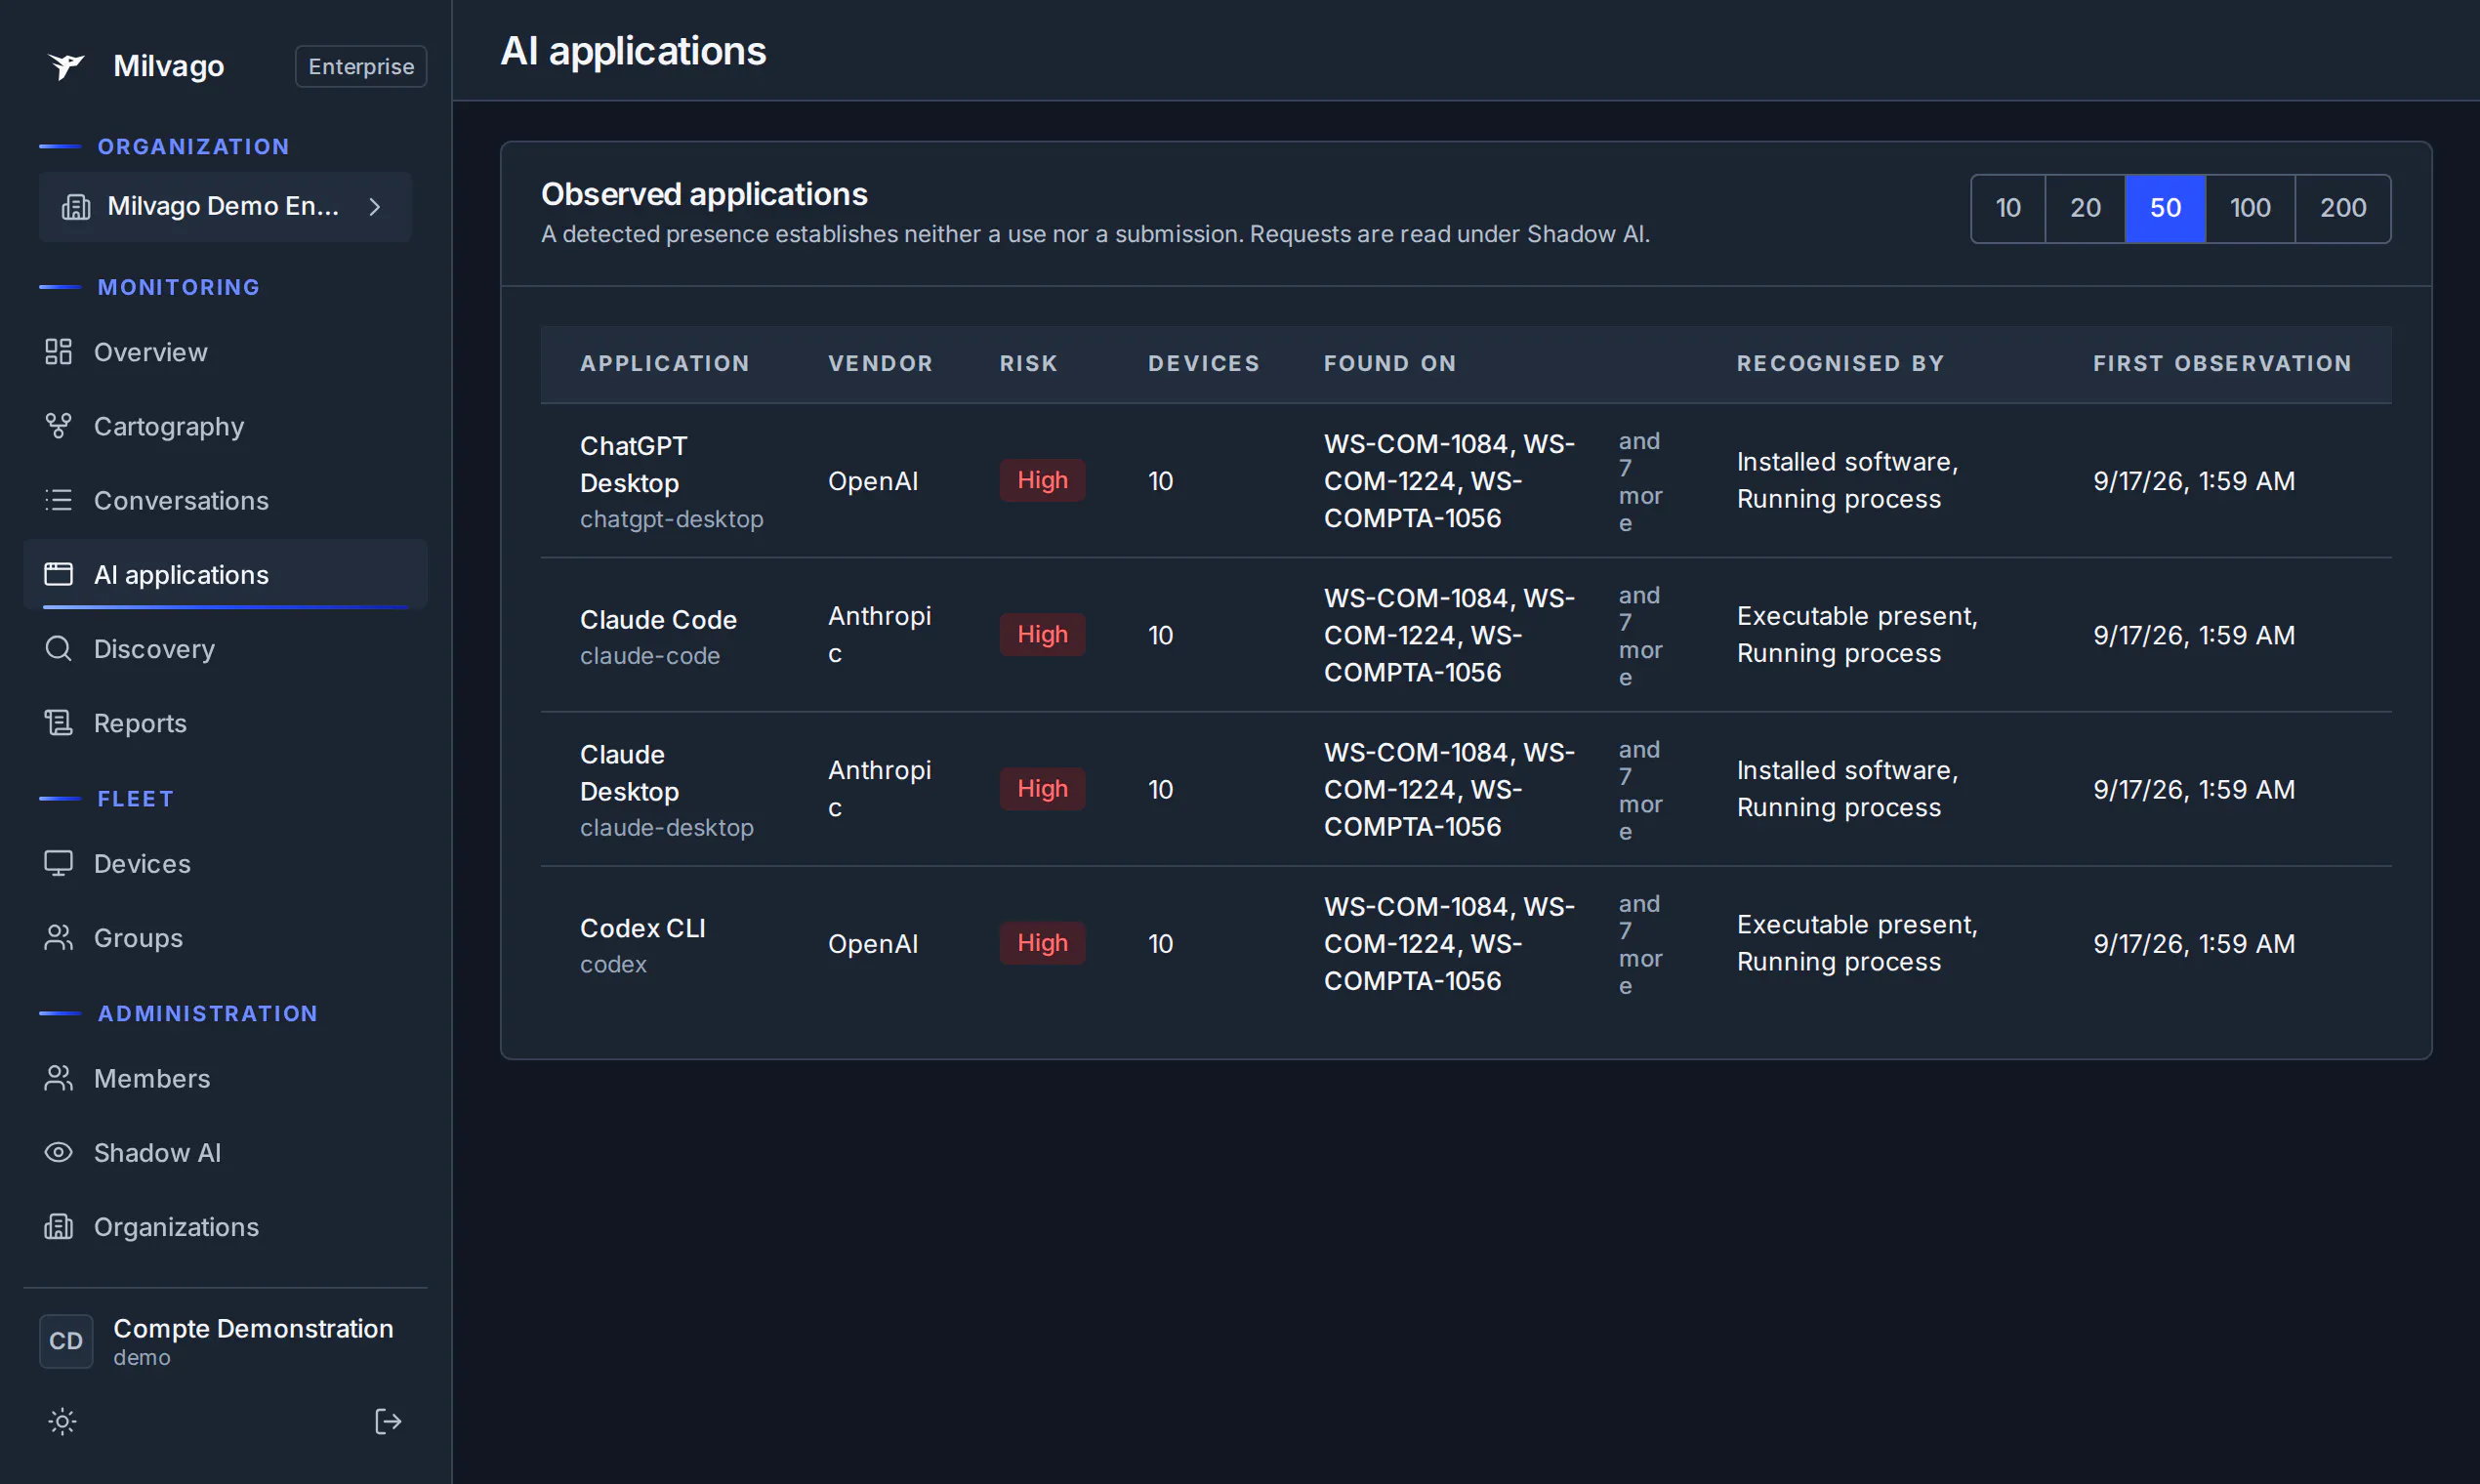The width and height of the screenshot is (2480, 1484).
Task: Click the High risk badge for ChatGPT Desktop
Action: [1042, 480]
